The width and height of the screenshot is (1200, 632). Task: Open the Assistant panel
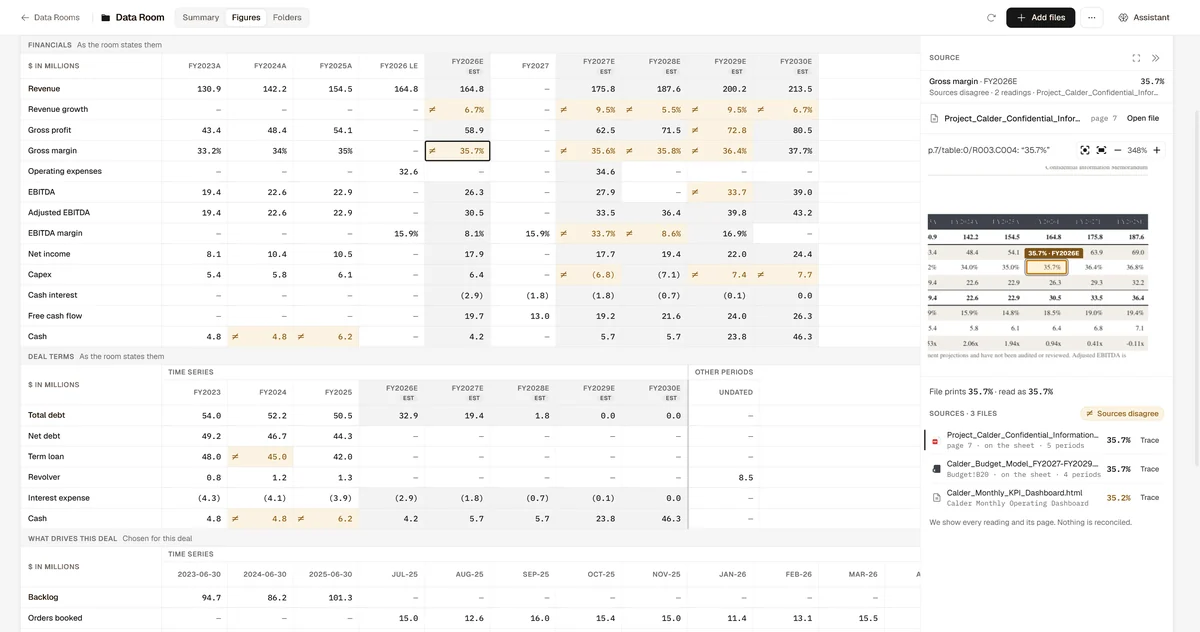1144,18
